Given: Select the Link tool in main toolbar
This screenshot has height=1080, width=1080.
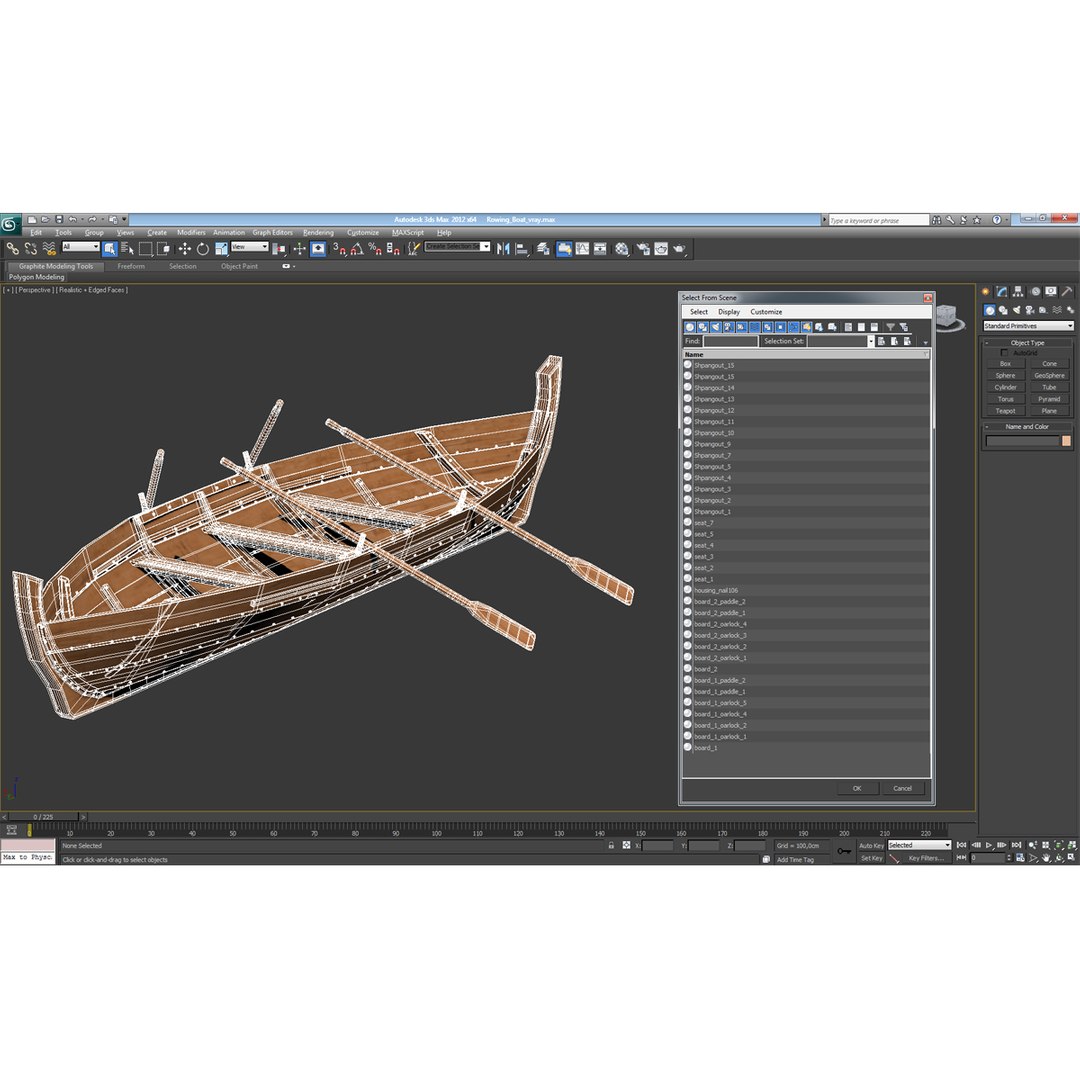Looking at the screenshot, I should tap(12, 249).
